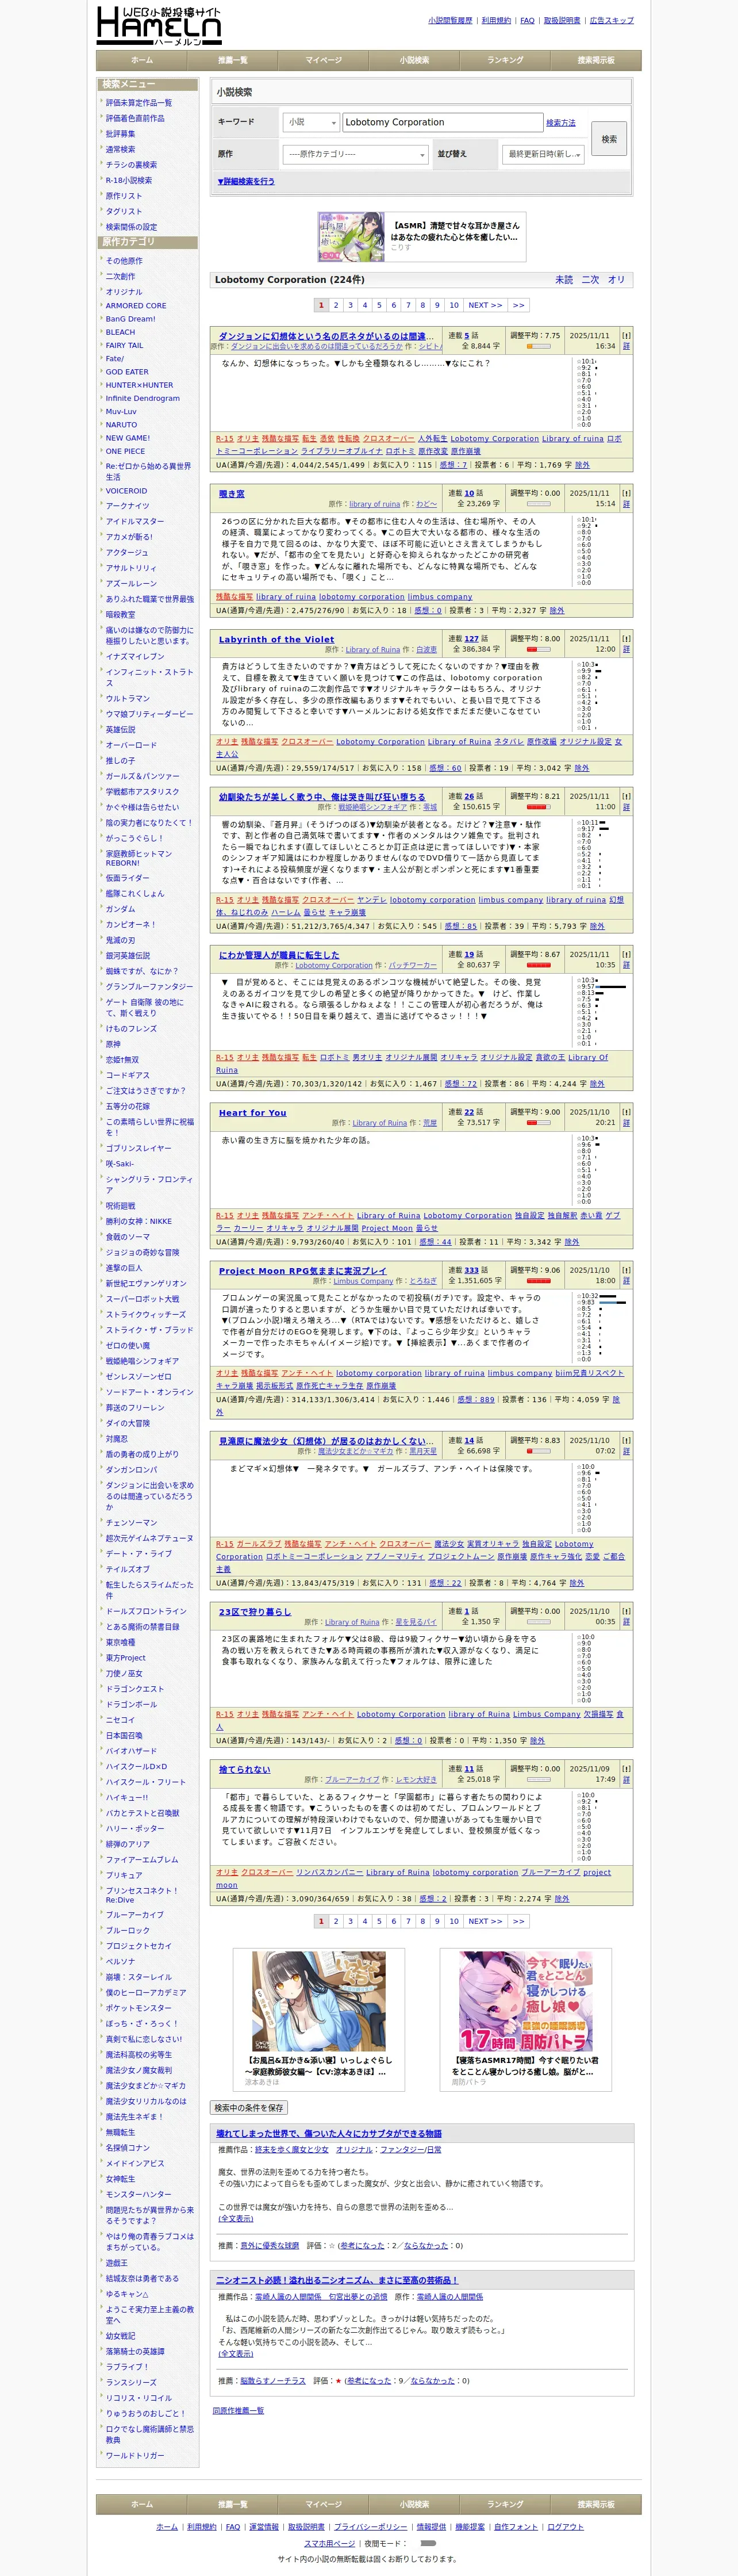
Task: Go to page 10 in bottom pager
Action: (454, 1921)
